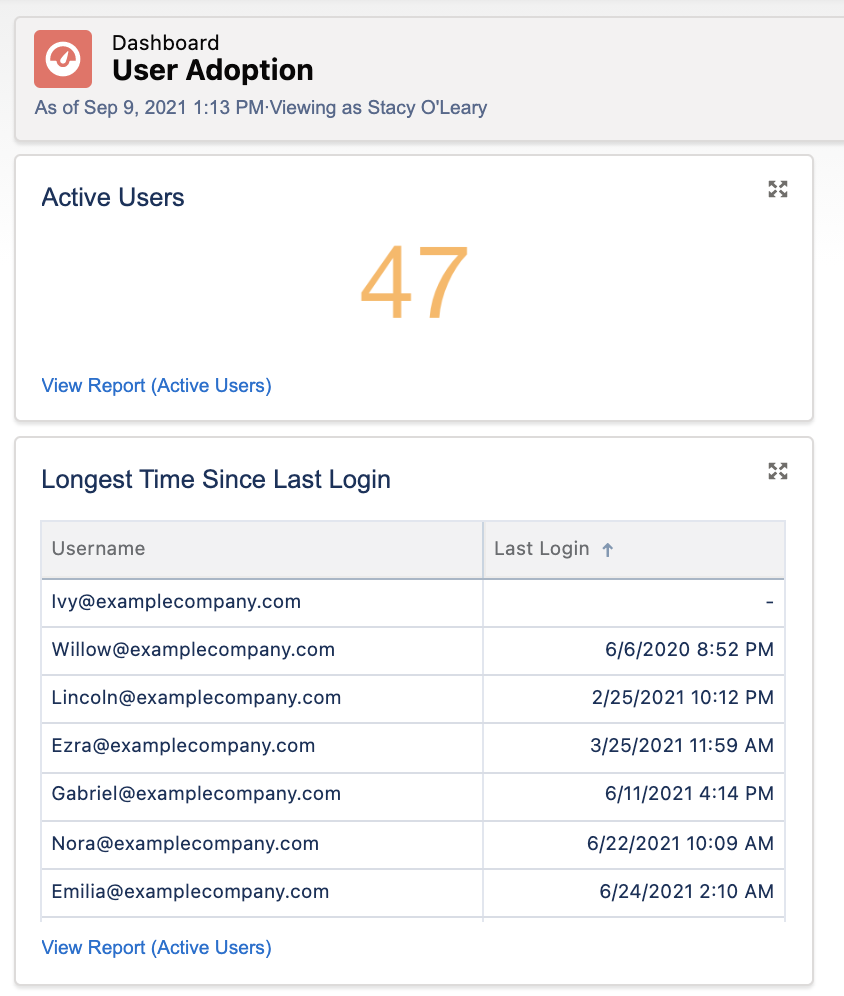Expand the Active Users widget to full screen
The image size is (844, 996).
pyautogui.click(x=778, y=189)
